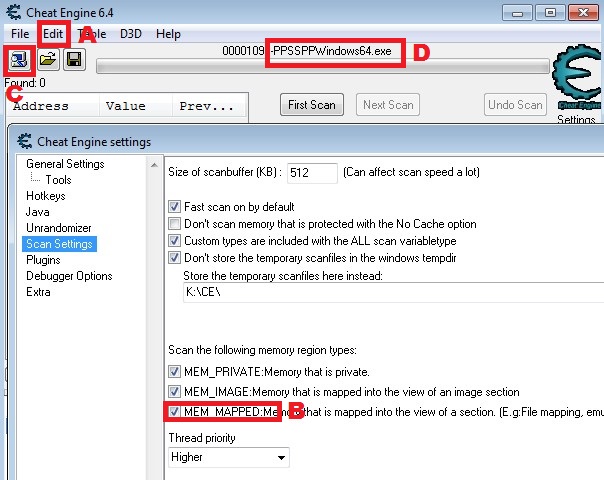Select Debugger Options in settings tree
This screenshot has width=604, height=480.
pos(69,276)
